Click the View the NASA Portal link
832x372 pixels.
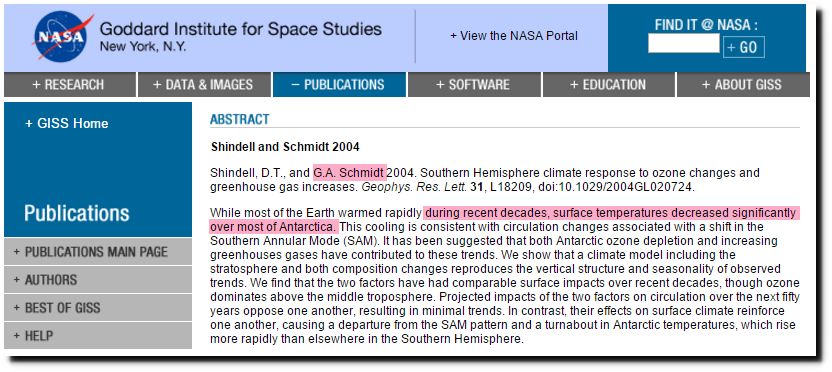tap(514, 36)
